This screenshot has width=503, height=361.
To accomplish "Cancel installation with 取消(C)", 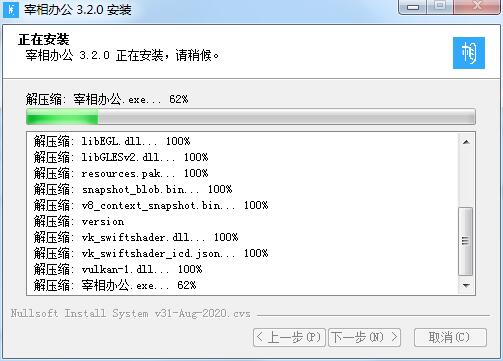I will 450,338.
